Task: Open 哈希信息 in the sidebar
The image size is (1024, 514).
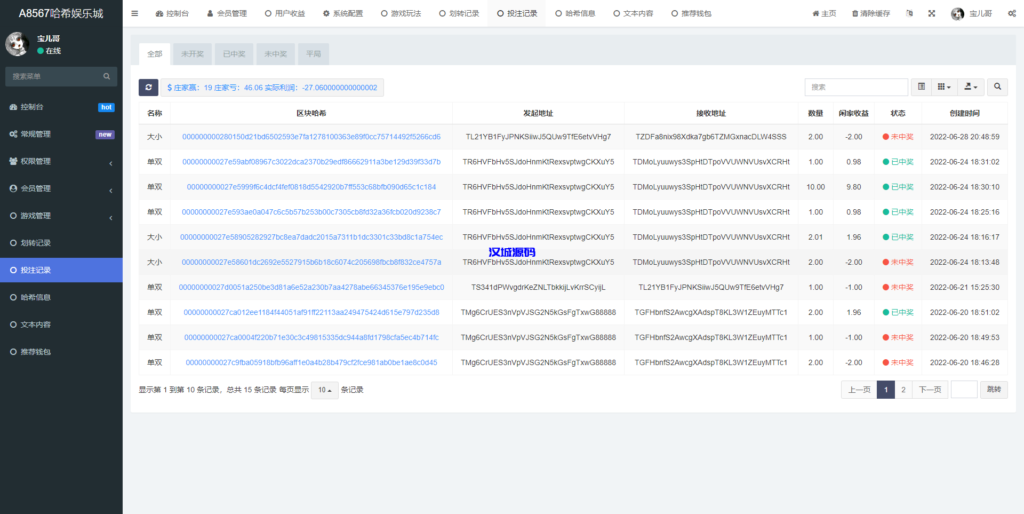Action: pyautogui.click(x=61, y=297)
